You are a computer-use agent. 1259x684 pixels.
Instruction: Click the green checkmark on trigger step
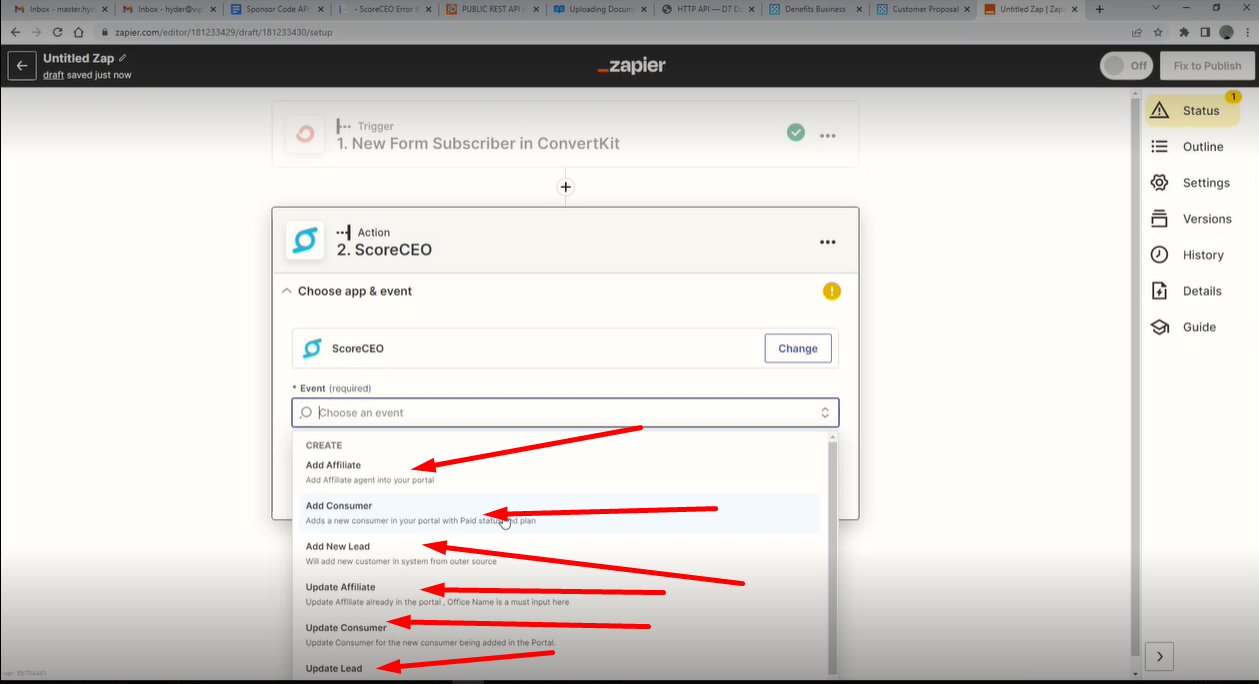tap(795, 132)
